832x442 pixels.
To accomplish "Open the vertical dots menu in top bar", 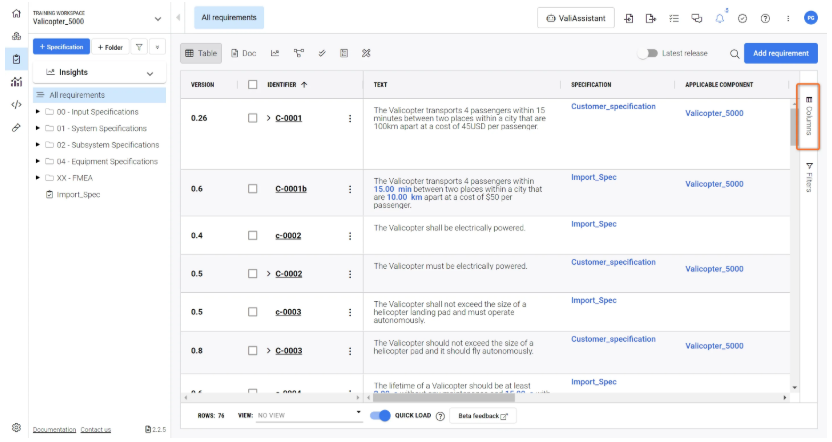I will 788,18.
